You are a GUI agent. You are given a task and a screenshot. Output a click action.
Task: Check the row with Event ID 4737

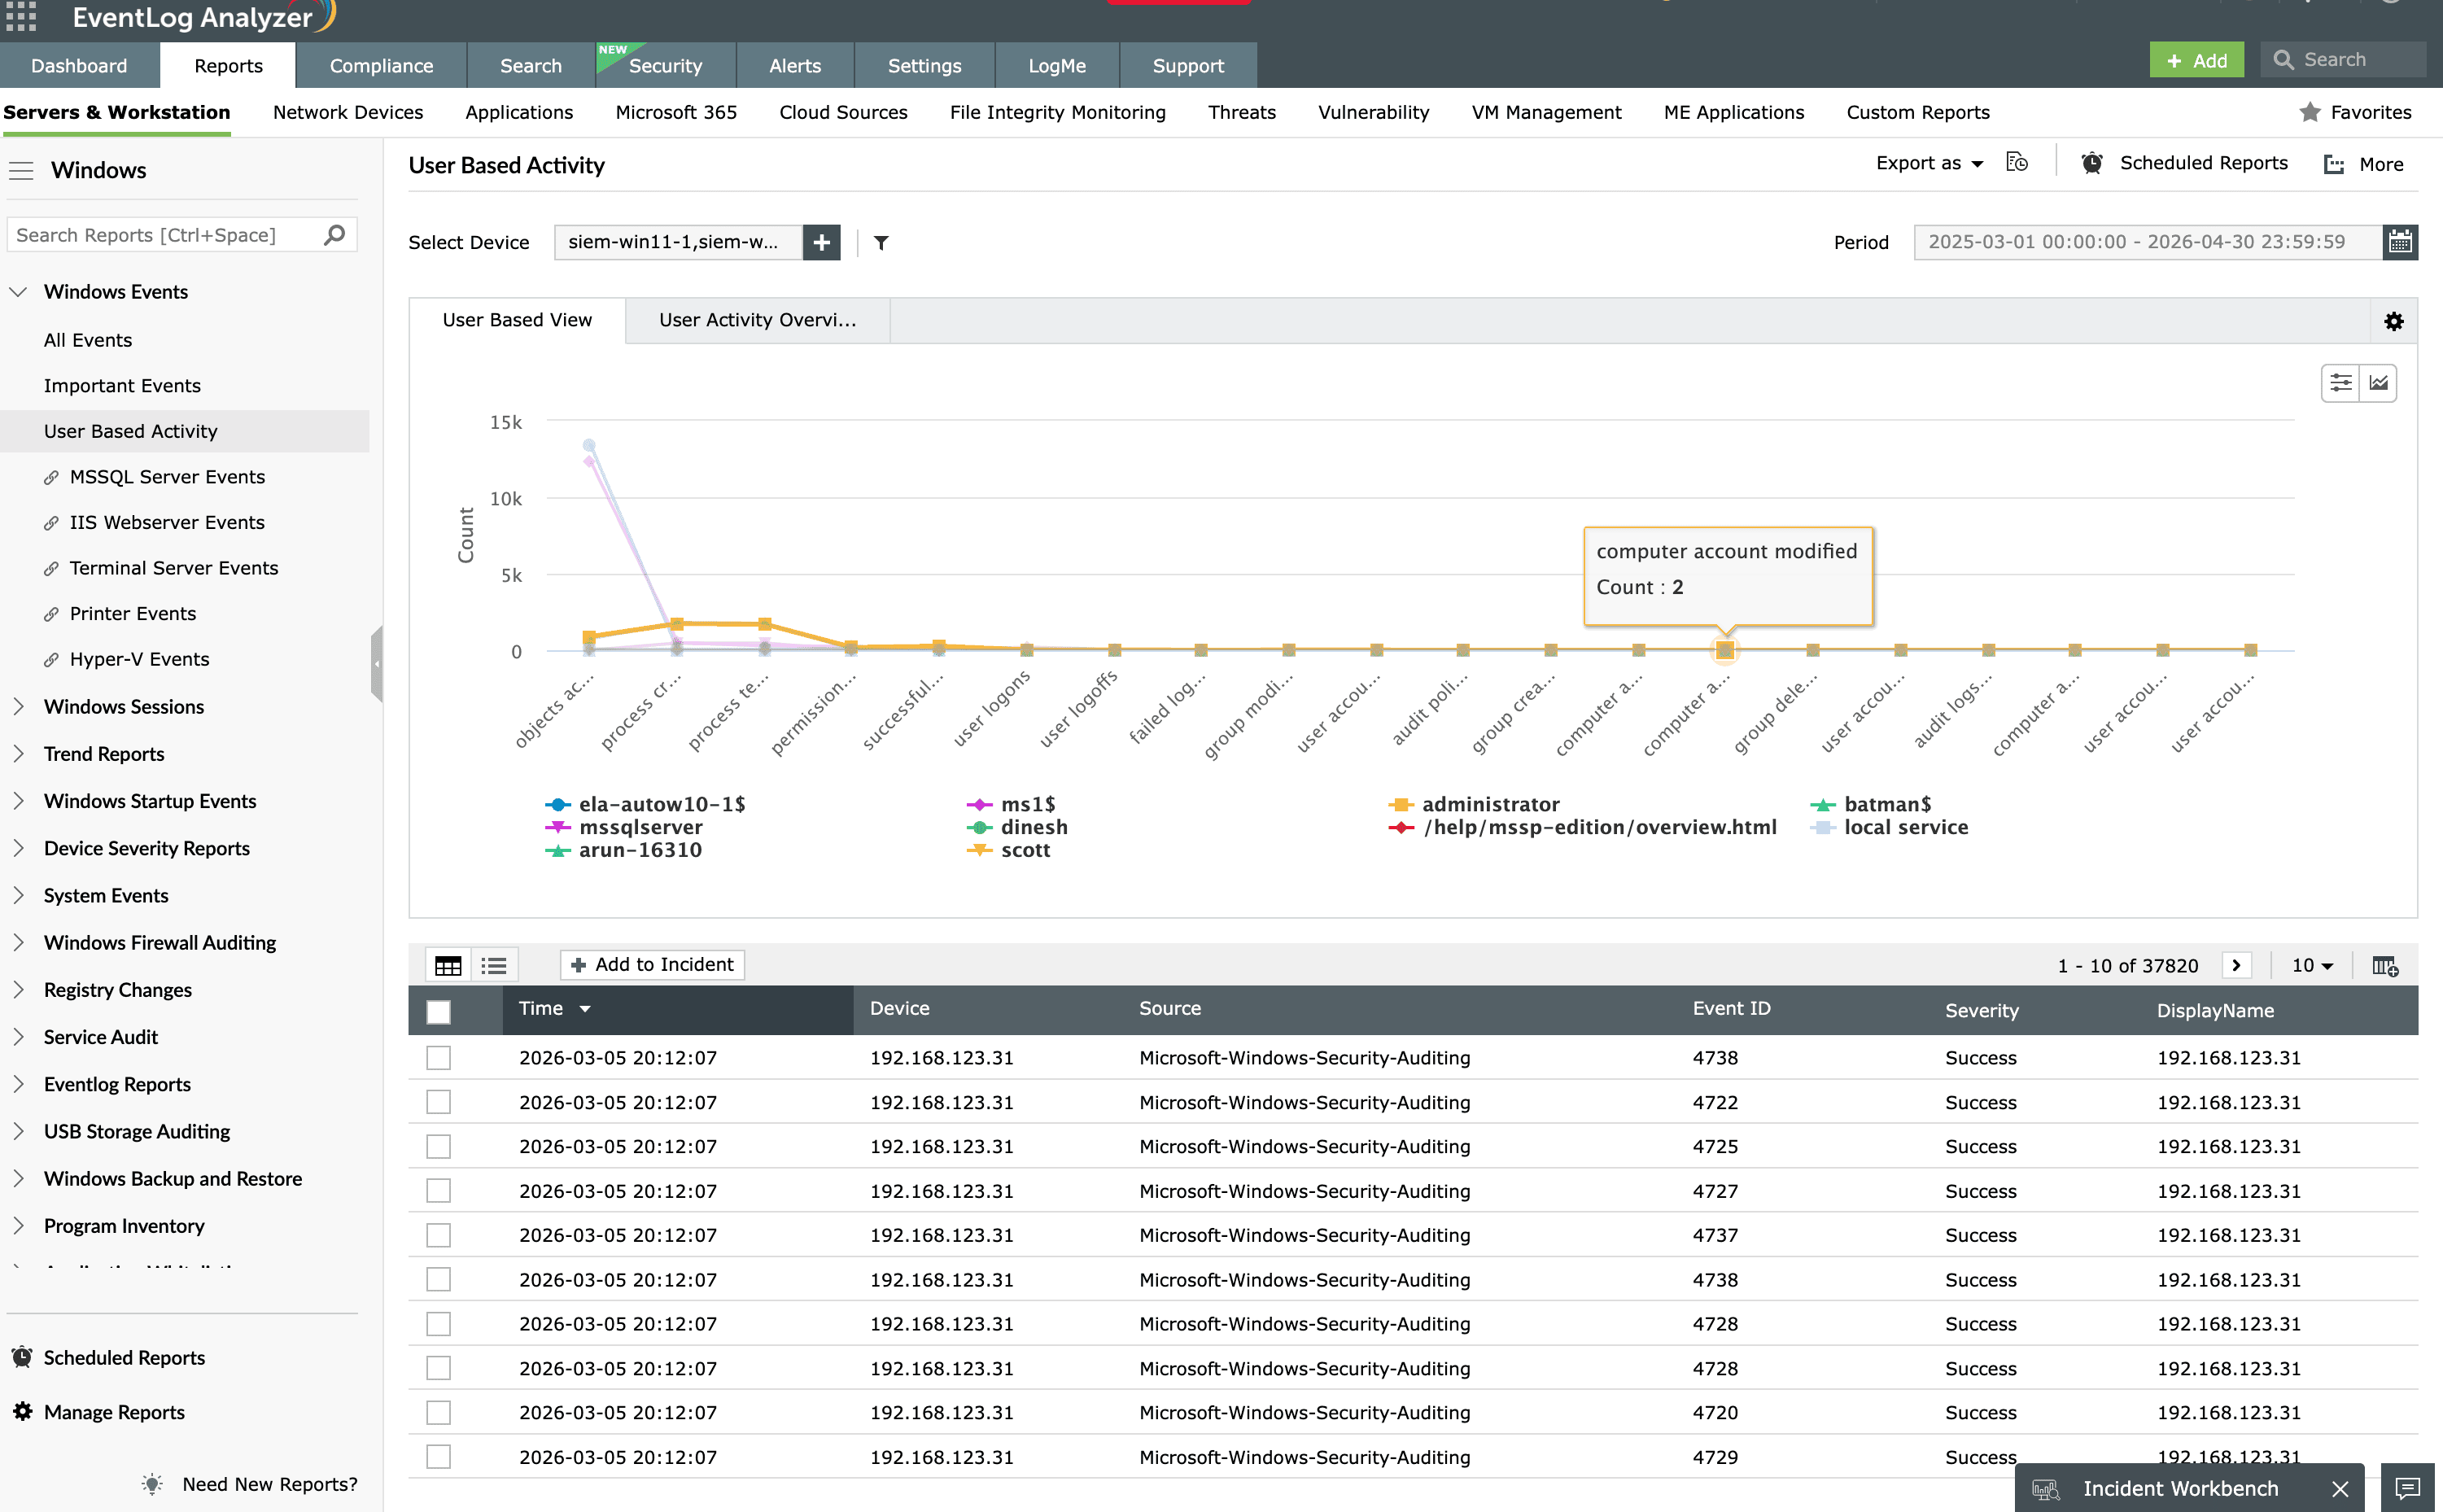[x=438, y=1235]
